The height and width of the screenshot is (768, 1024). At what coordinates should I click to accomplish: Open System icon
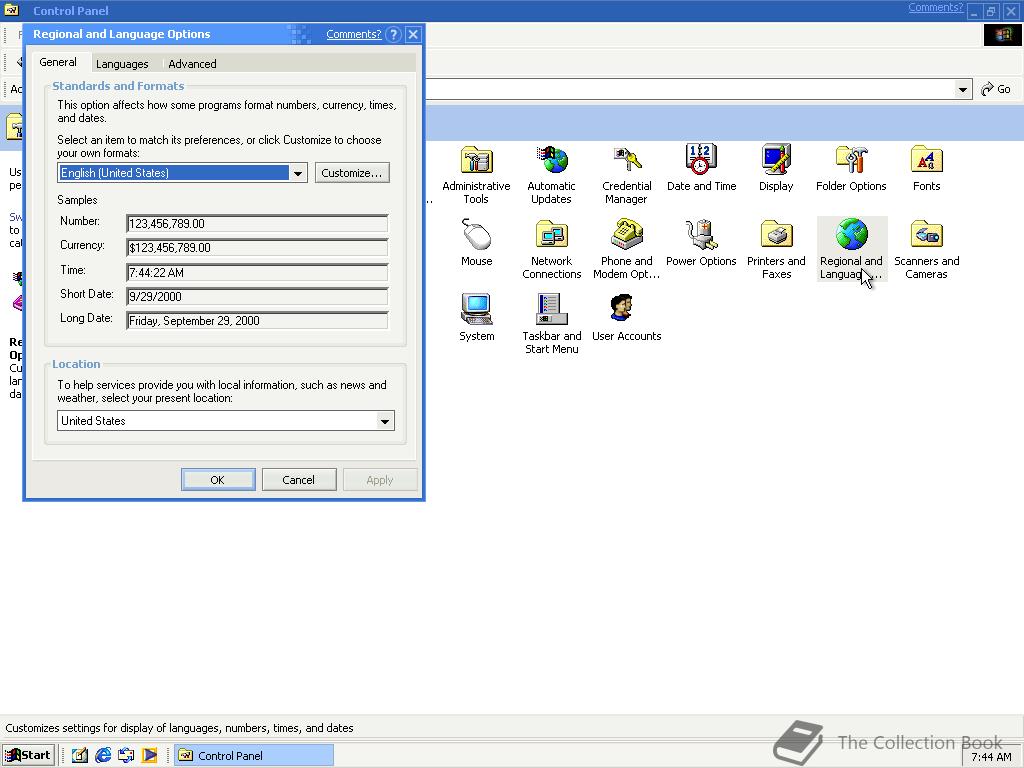click(476, 310)
